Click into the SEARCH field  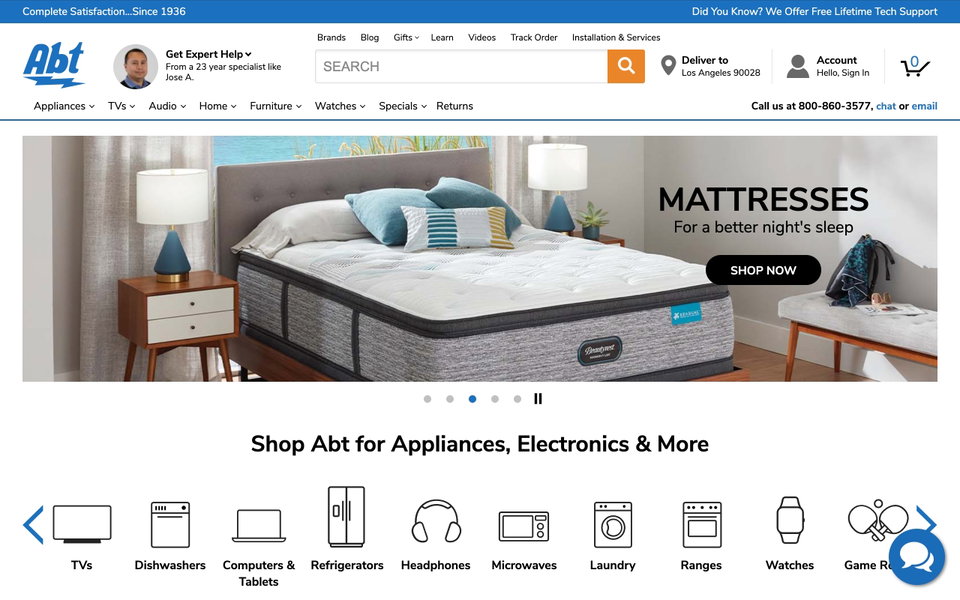click(462, 66)
